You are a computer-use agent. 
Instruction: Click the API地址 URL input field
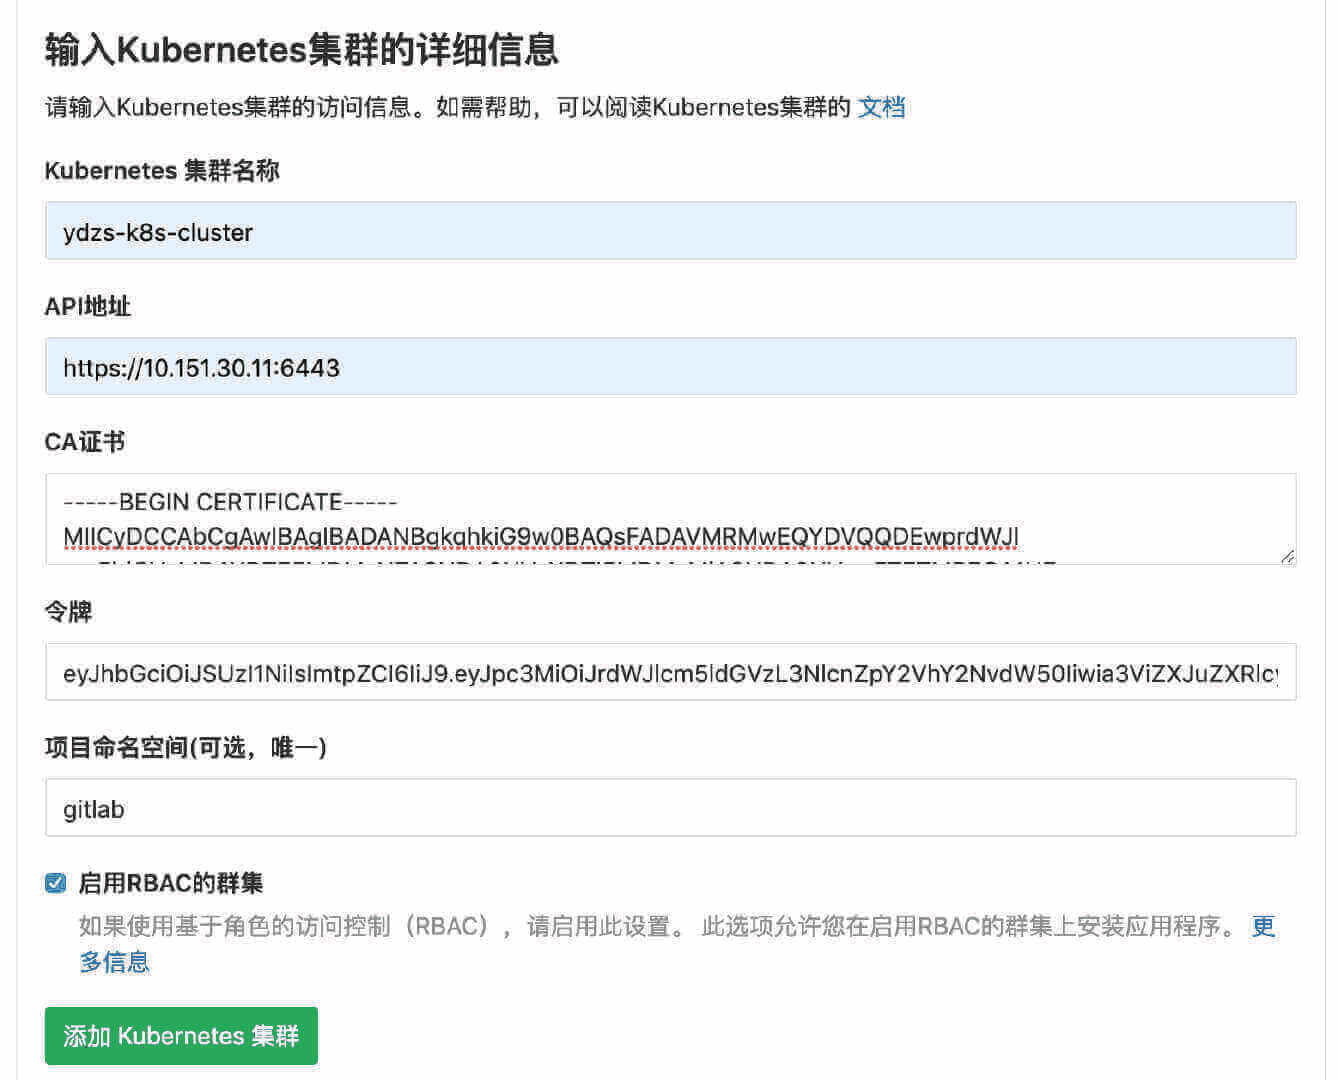[x=670, y=367]
